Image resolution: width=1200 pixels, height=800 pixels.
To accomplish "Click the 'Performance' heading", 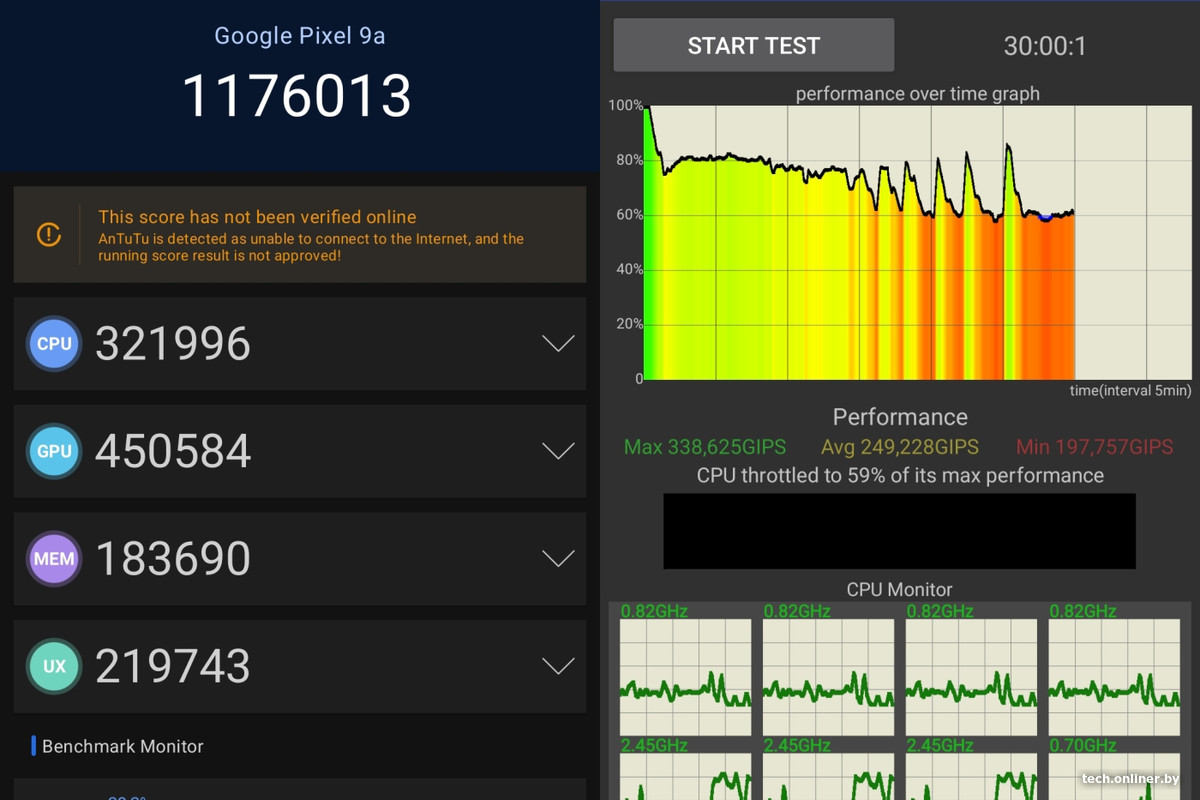I will click(x=900, y=417).
